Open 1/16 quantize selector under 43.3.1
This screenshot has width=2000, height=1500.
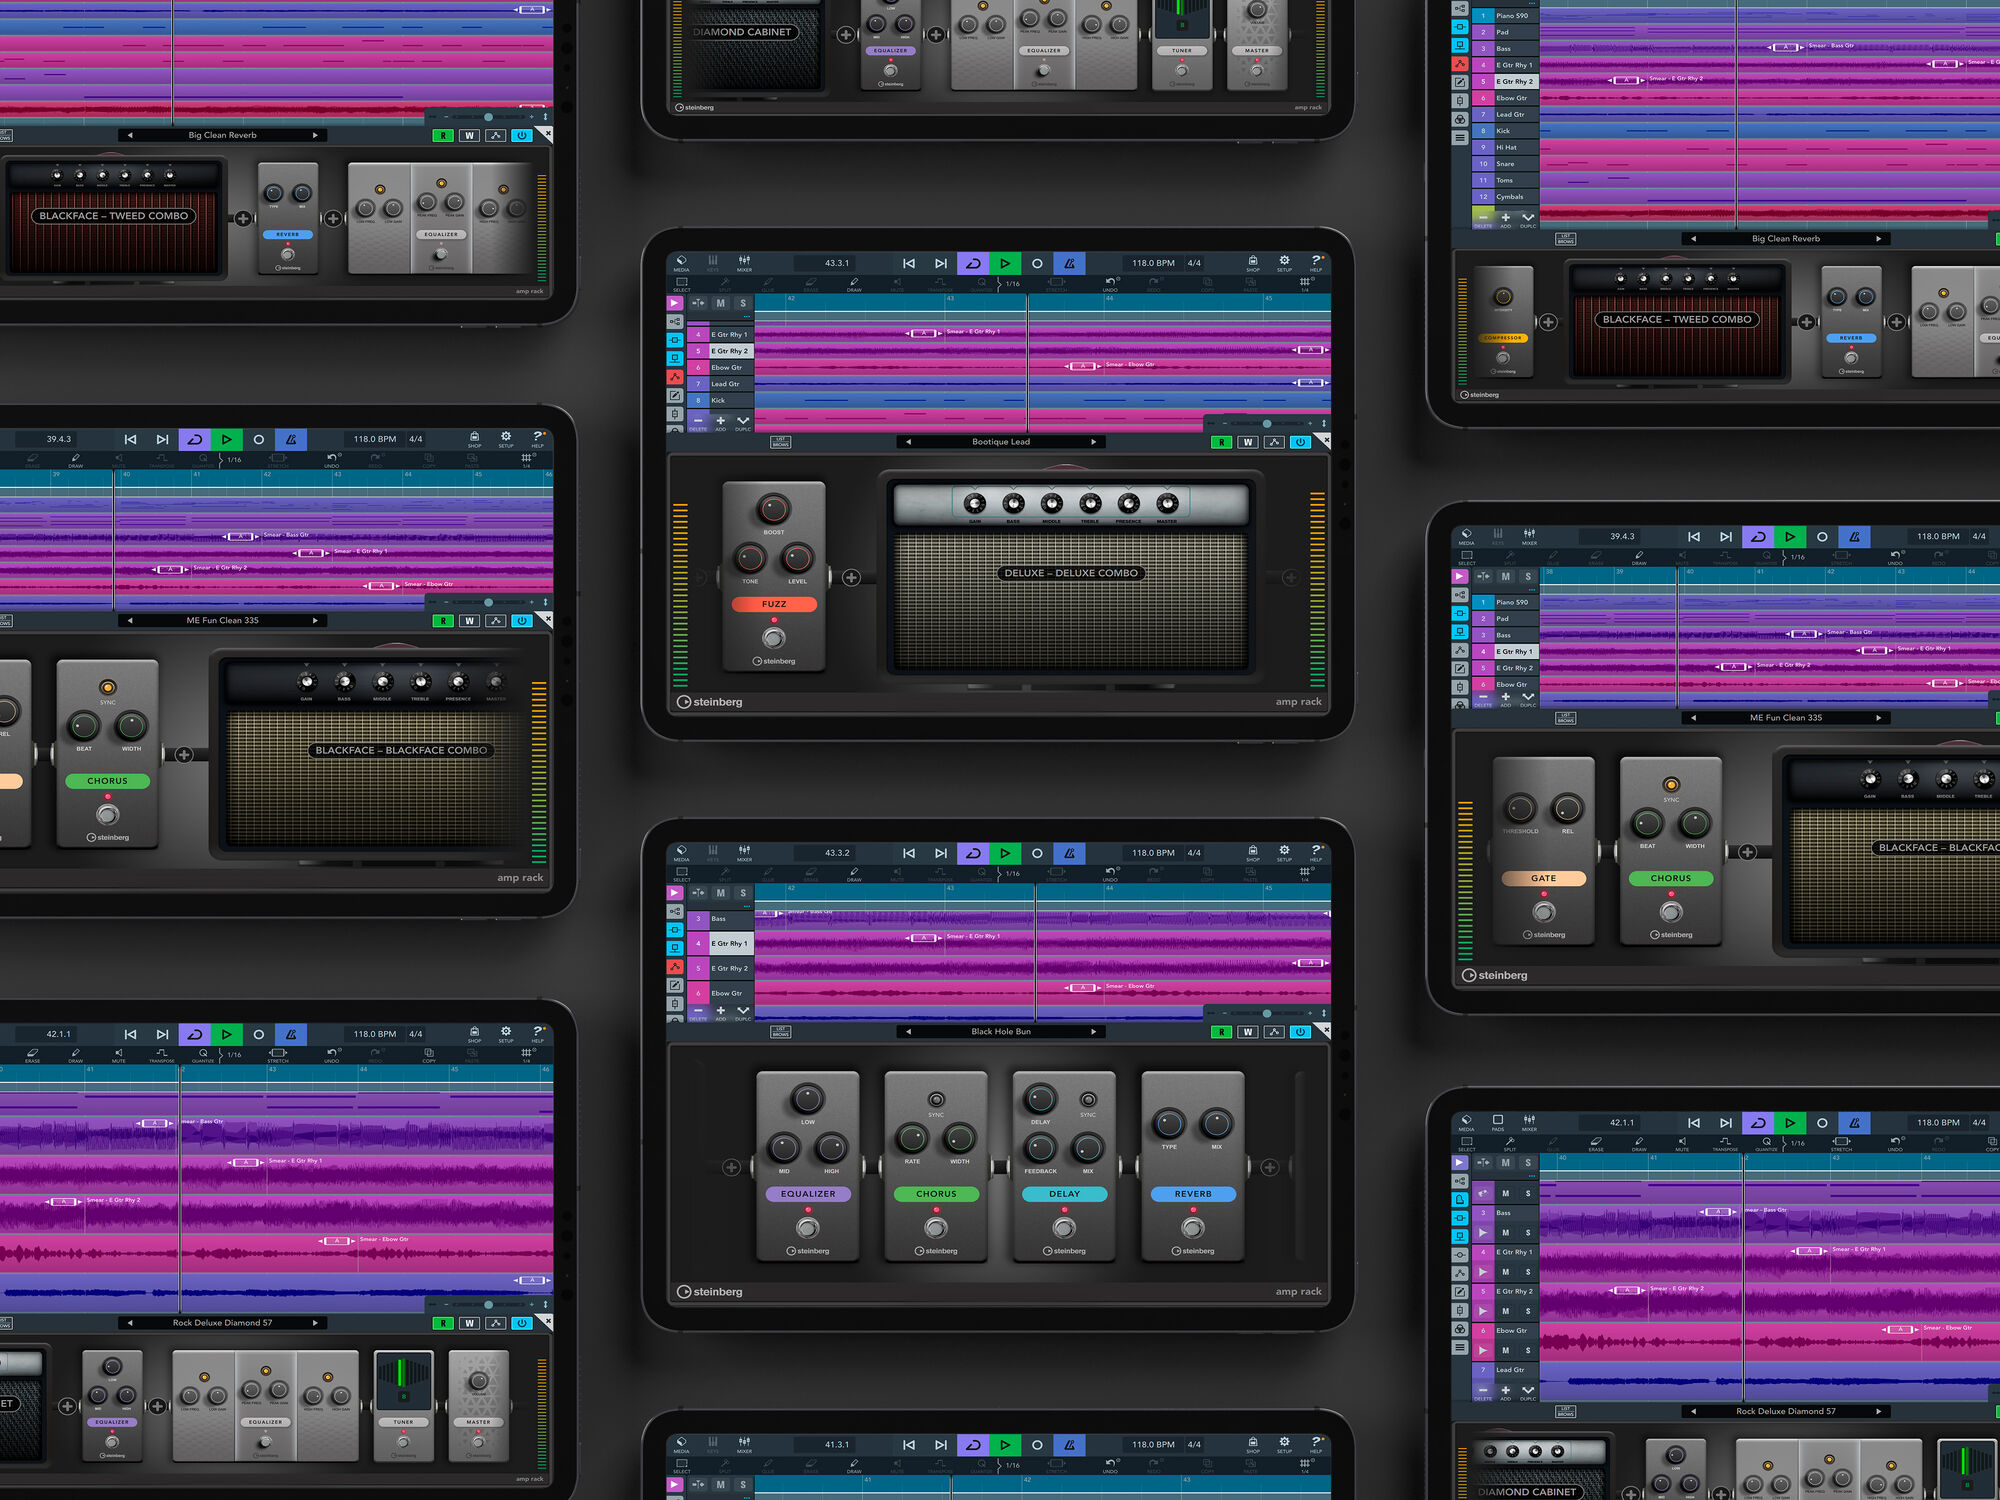[1011, 284]
